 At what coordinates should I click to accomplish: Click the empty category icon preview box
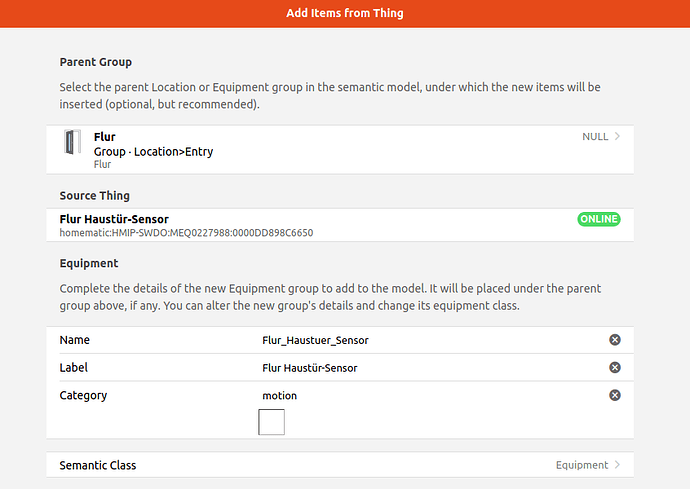coord(271,422)
